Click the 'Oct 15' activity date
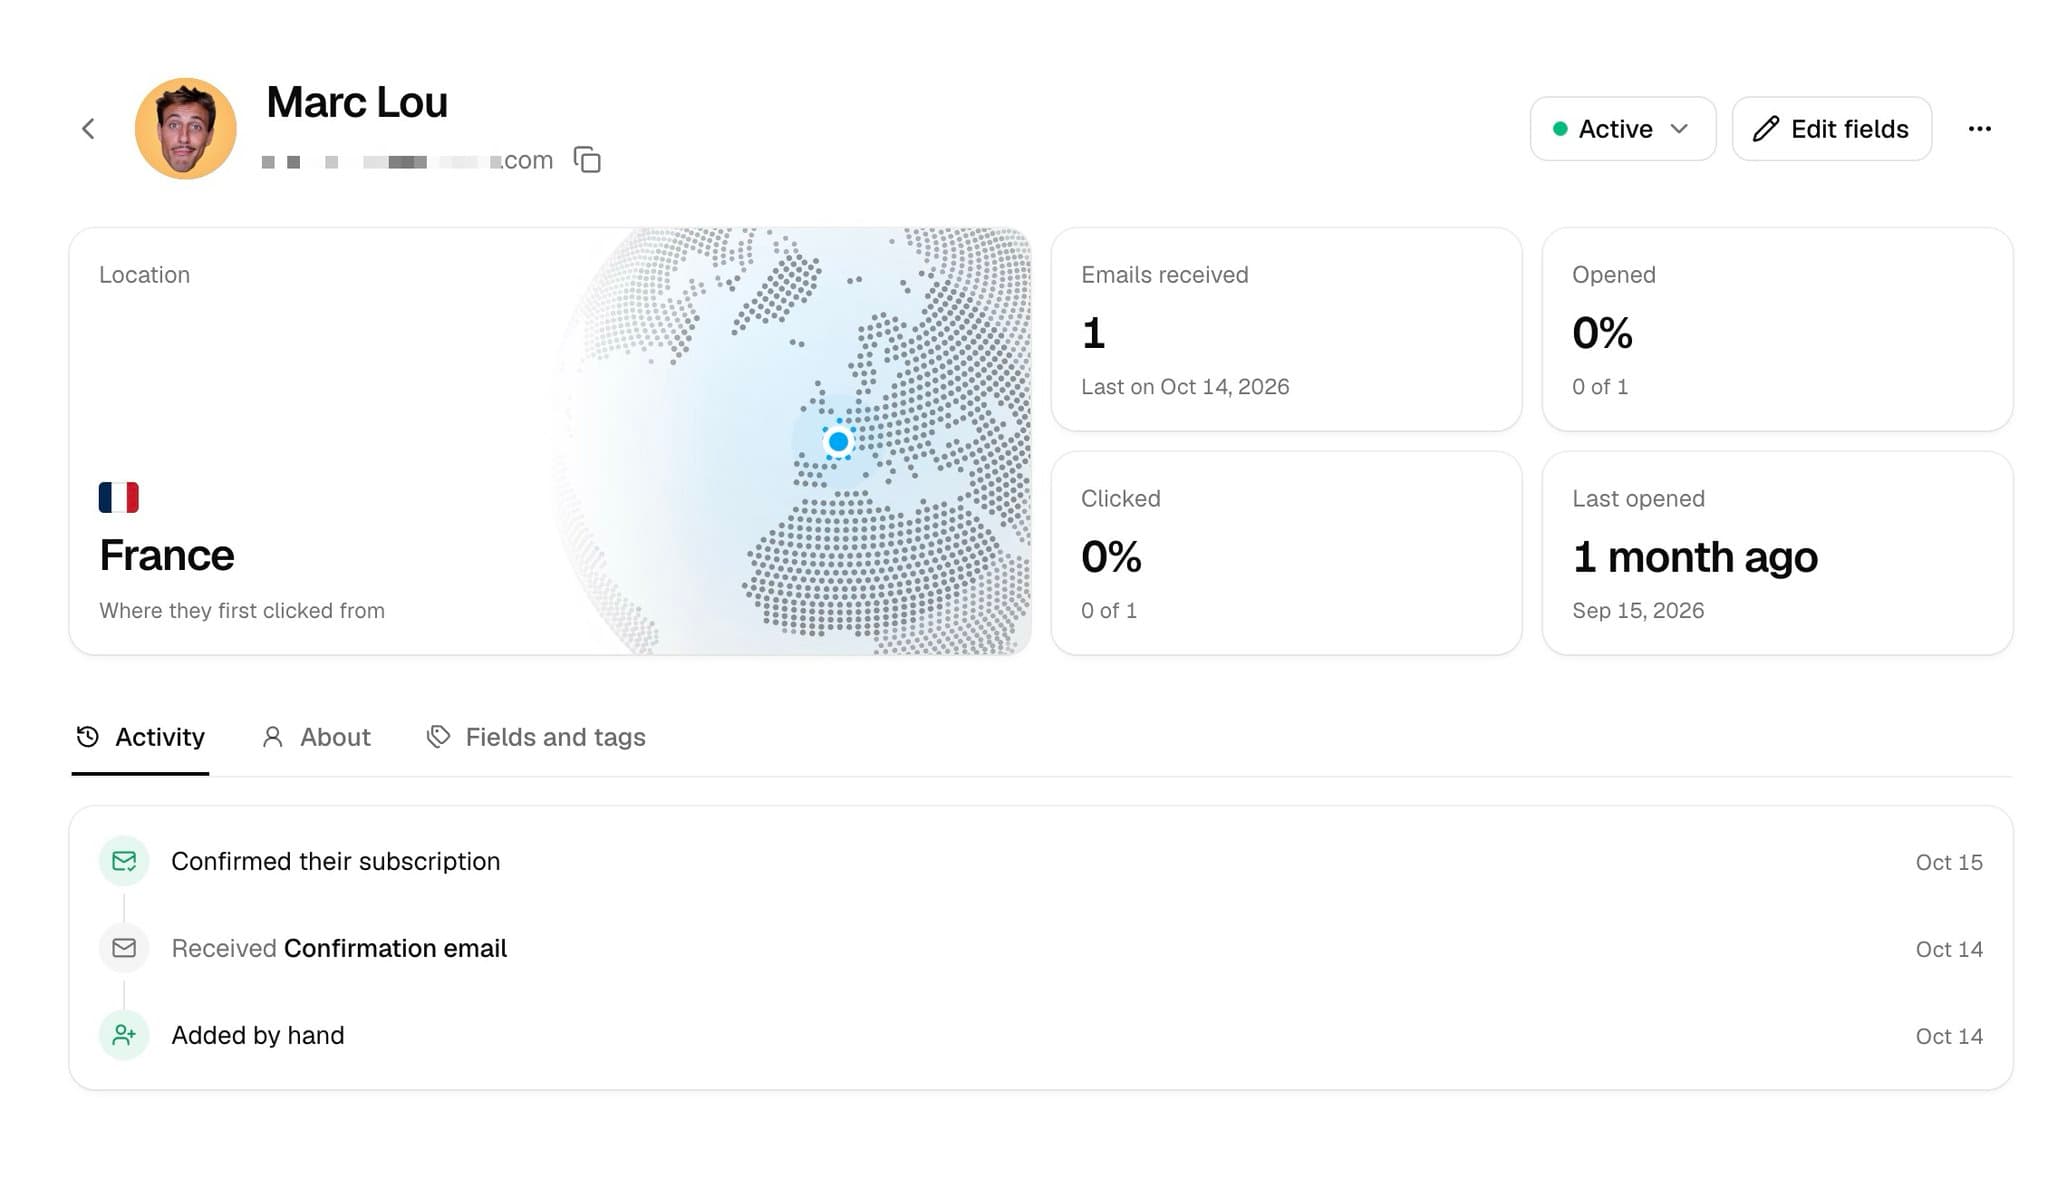This screenshot has height=1198, width=2048. point(1949,862)
